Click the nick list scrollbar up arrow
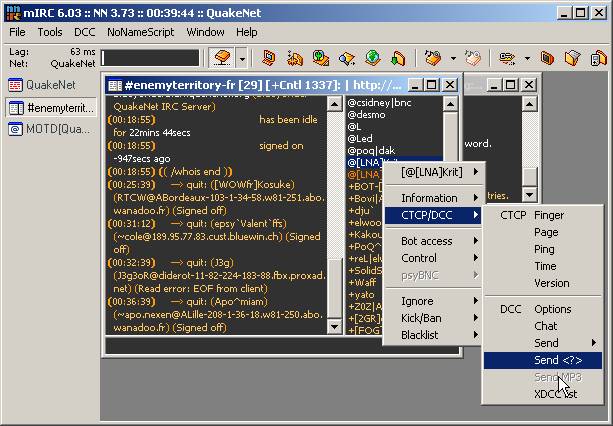The image size is (613, 426). 450,104
